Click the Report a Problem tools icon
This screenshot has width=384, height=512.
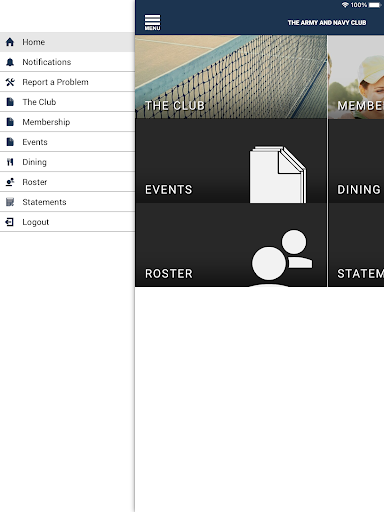(10, 82)
